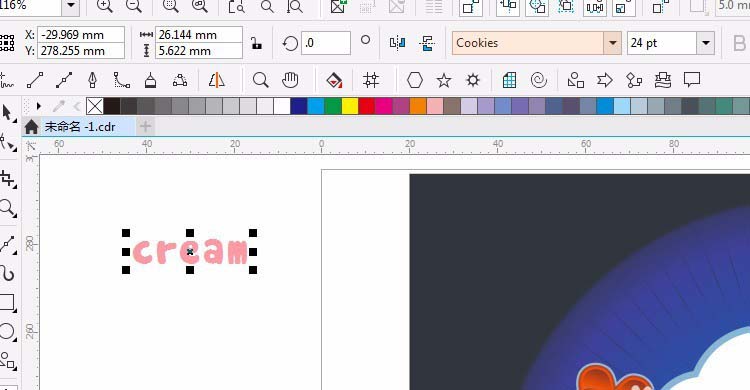
Task: Select the Bezier tool with filled nodes
Action: click(64, 80)
